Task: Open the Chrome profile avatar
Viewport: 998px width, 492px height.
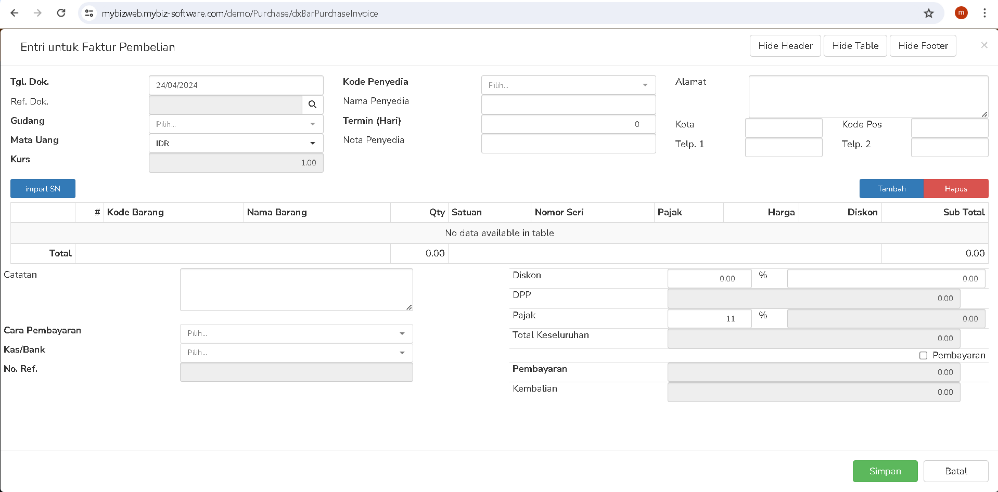Action: click(x=961, y=13)
